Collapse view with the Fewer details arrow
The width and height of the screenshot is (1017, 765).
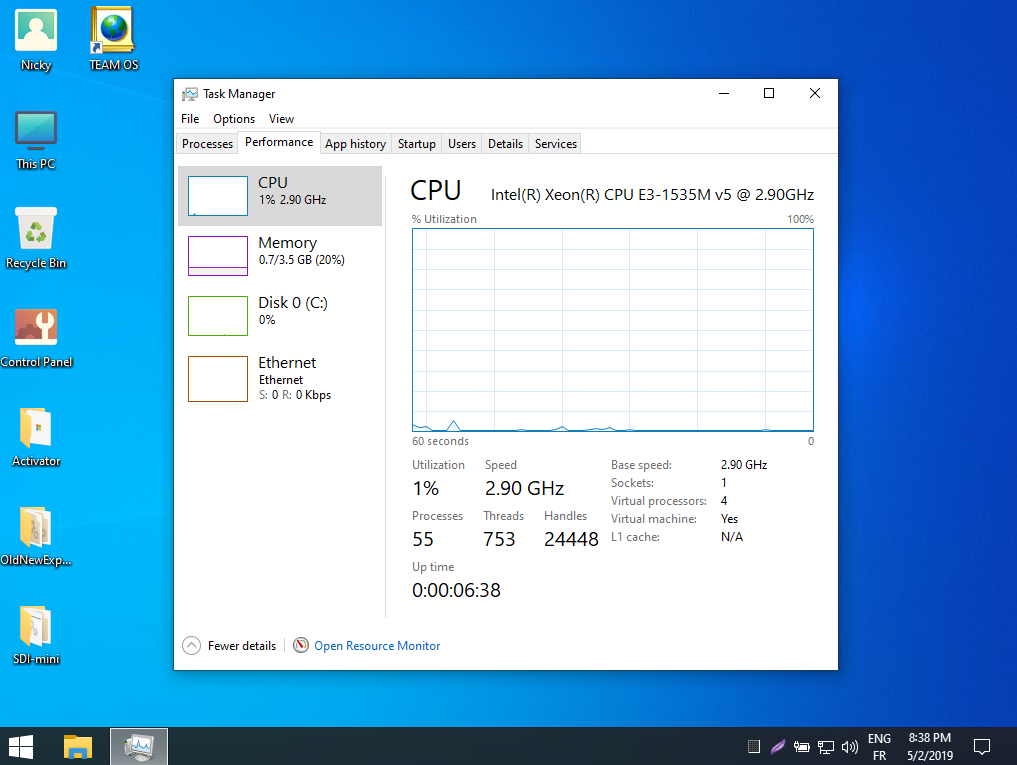[x=191, y=646]
